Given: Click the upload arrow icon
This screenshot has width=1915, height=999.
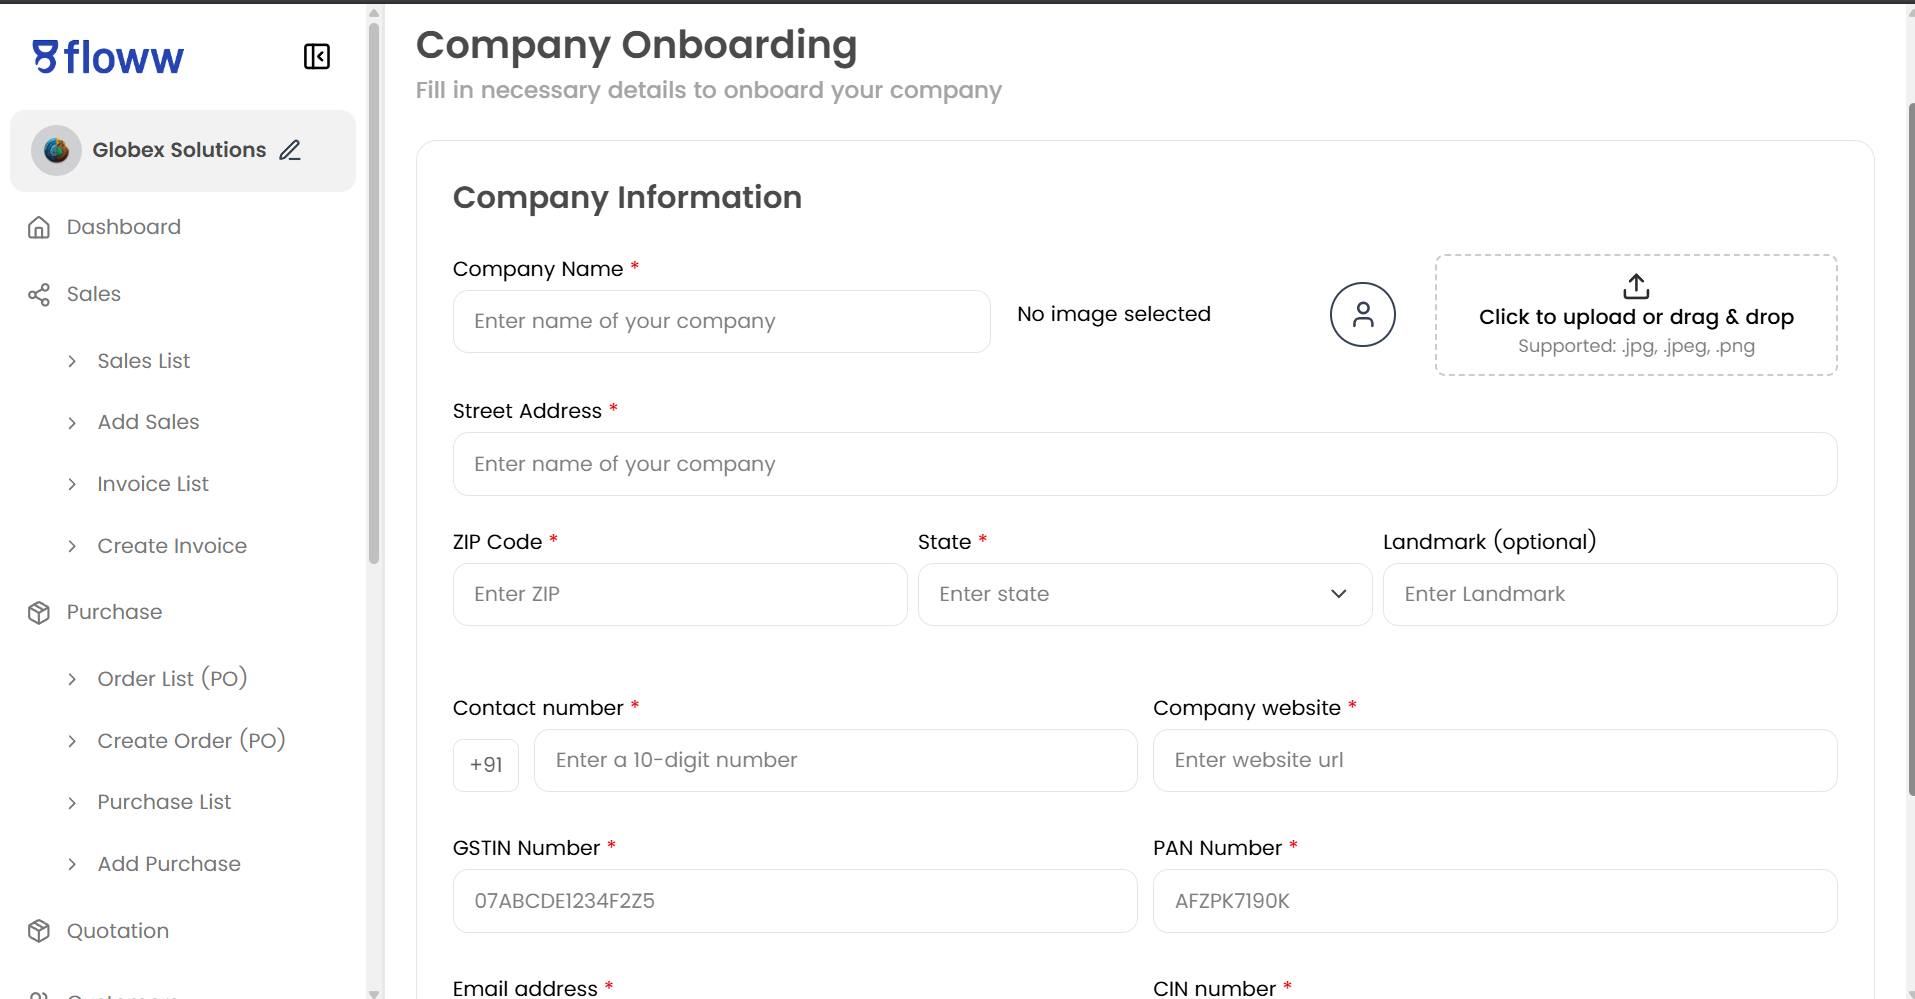Looking at the screenshot, I should 1636,287.
